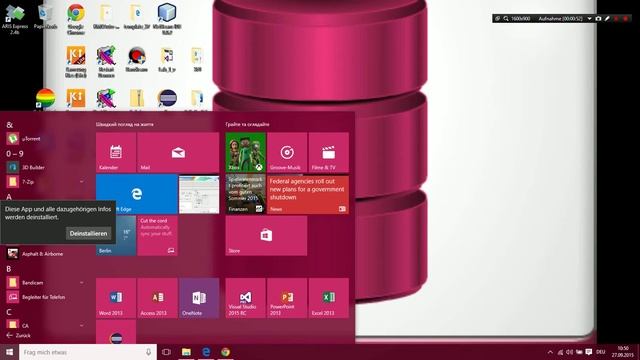
Task: Open Chrome from the taskbar
Action: (225, 352)
